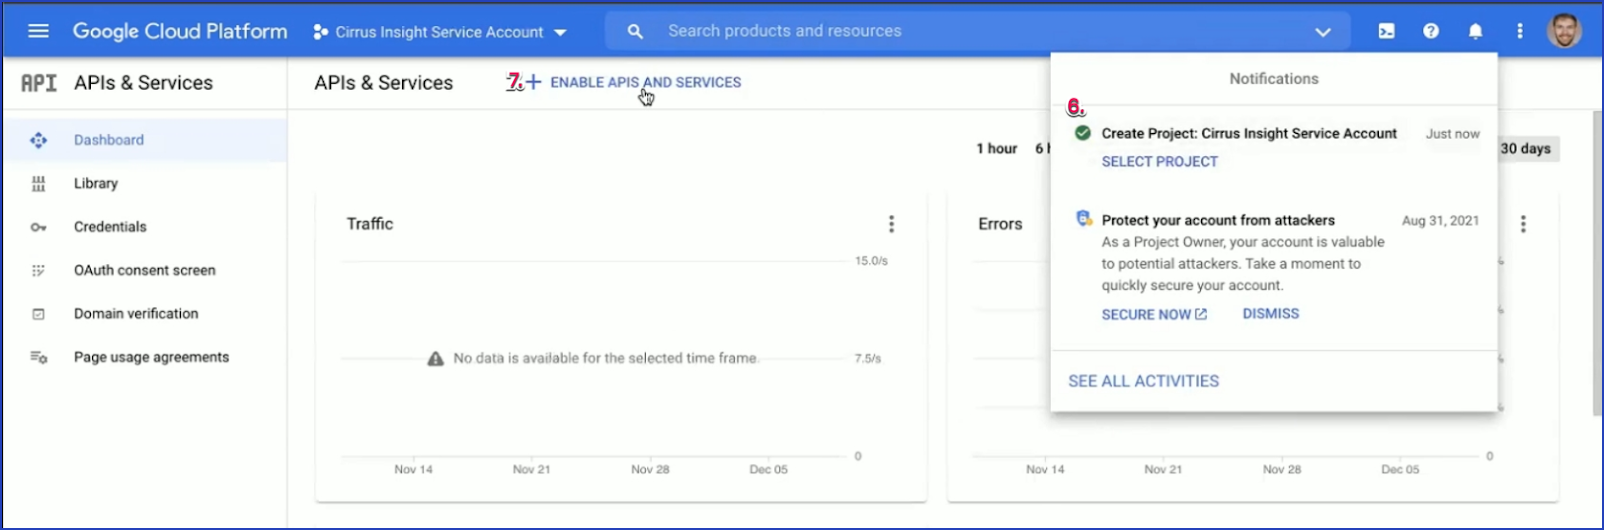Click the page vertical scrollbar
Image resolution: width=1604 pixels, height=530 pixels.
1597,263
